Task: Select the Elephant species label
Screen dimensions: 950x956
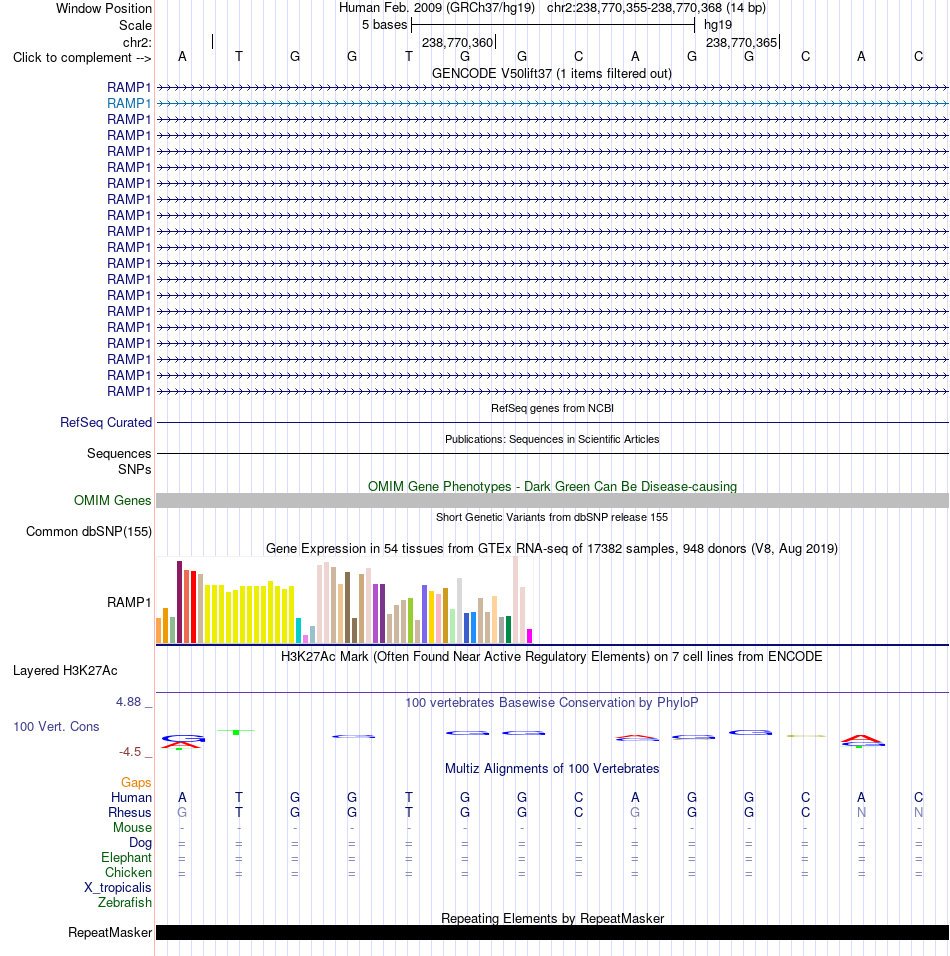Action: [126, 858]
